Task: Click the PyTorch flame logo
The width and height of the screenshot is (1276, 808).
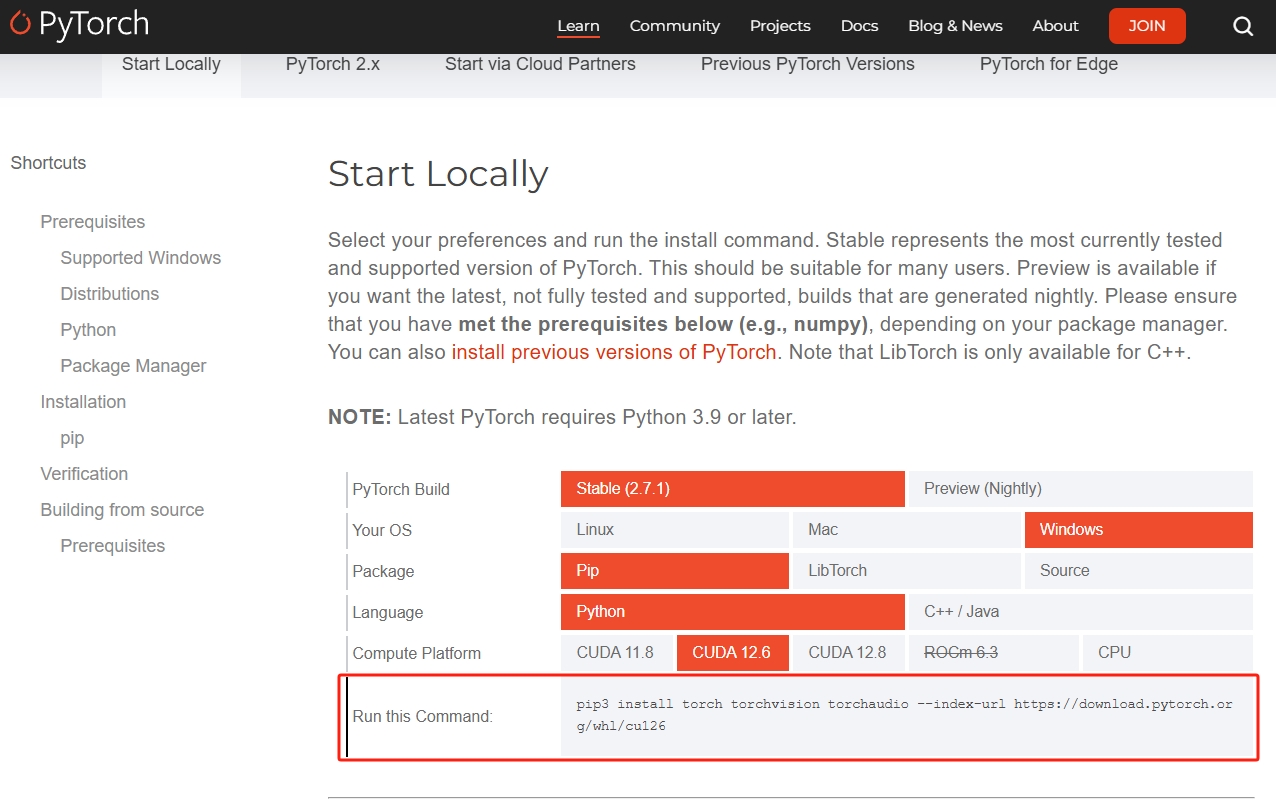Action: 20,24
